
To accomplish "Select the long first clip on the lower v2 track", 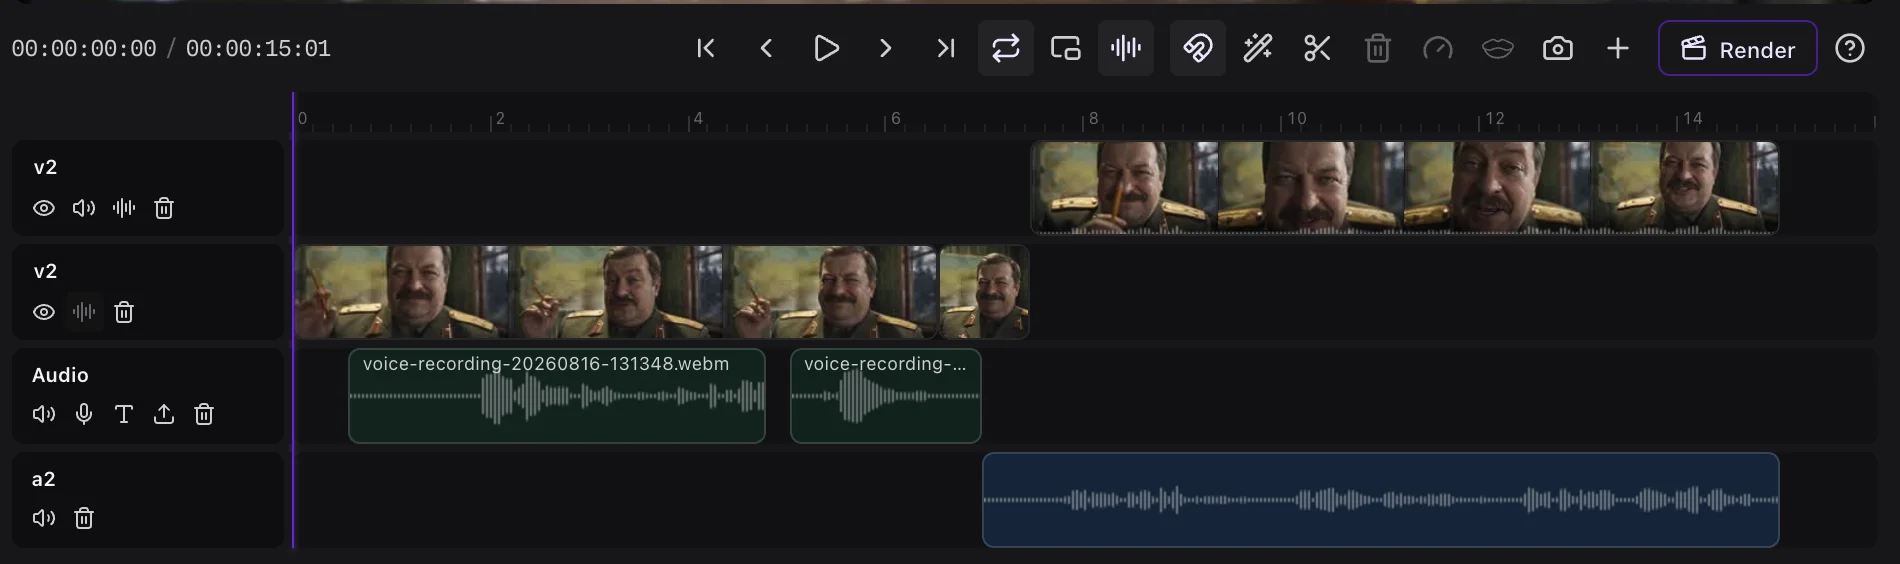I will tap(617, 292).
